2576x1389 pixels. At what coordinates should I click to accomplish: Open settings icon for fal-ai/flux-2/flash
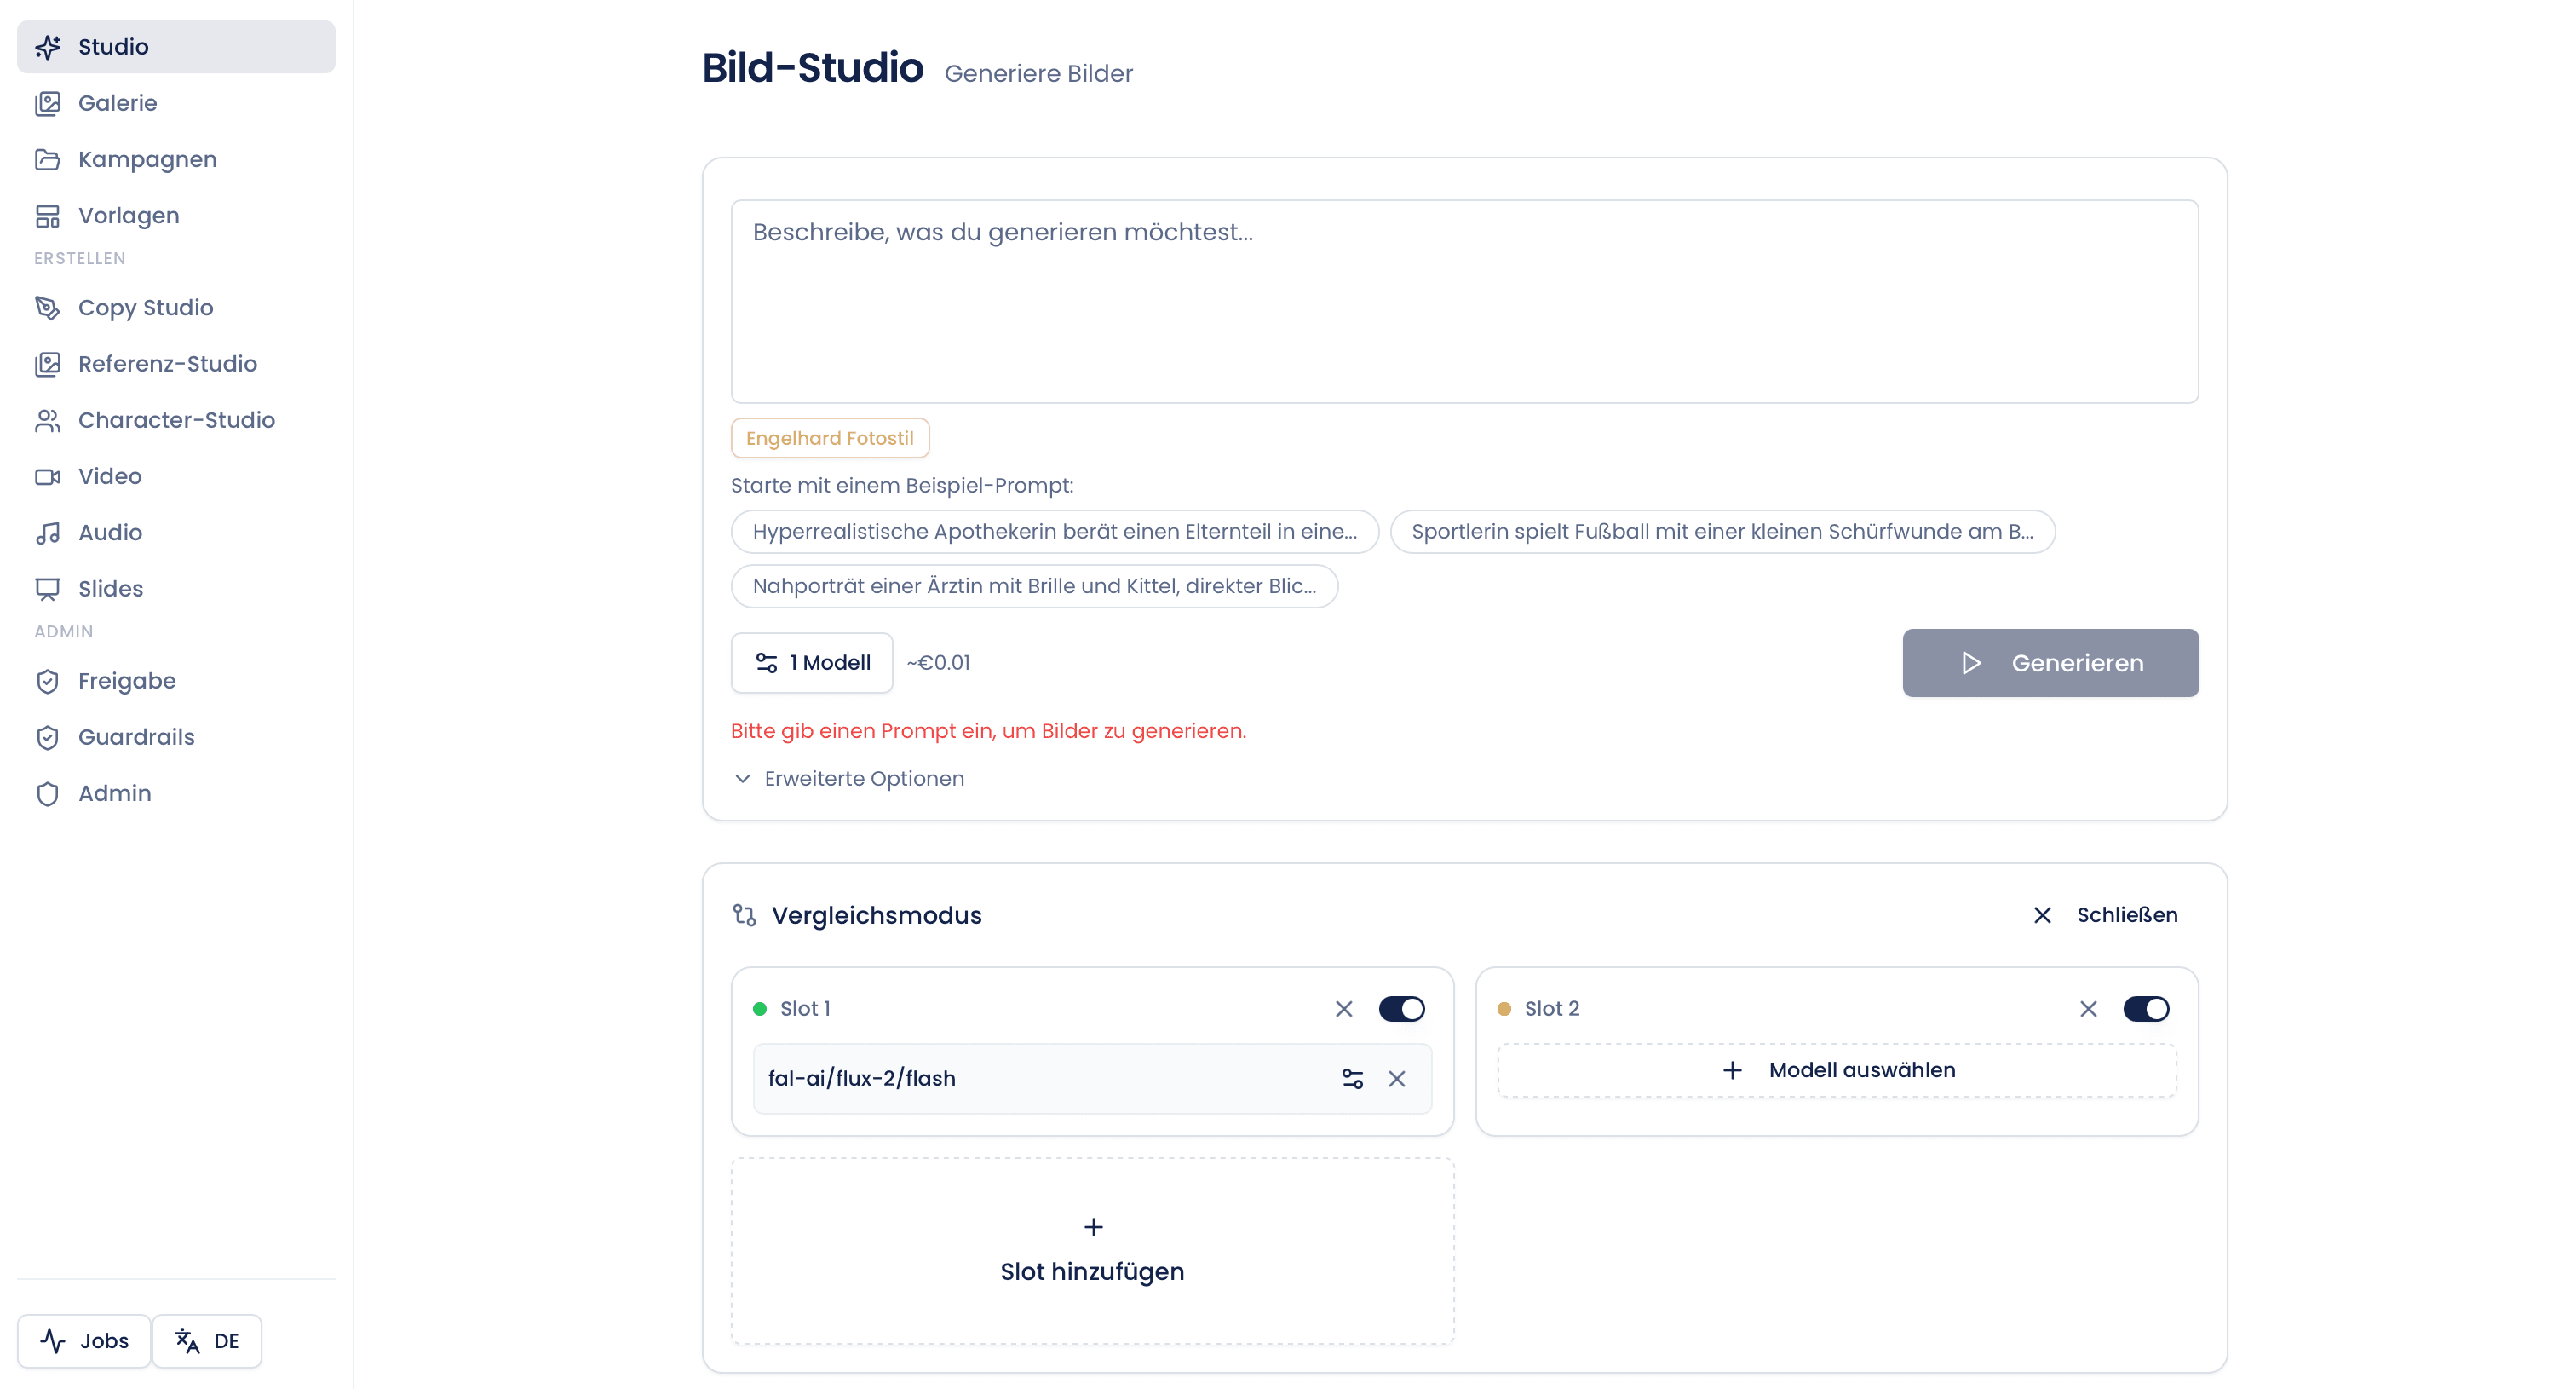(1352, 1078)
